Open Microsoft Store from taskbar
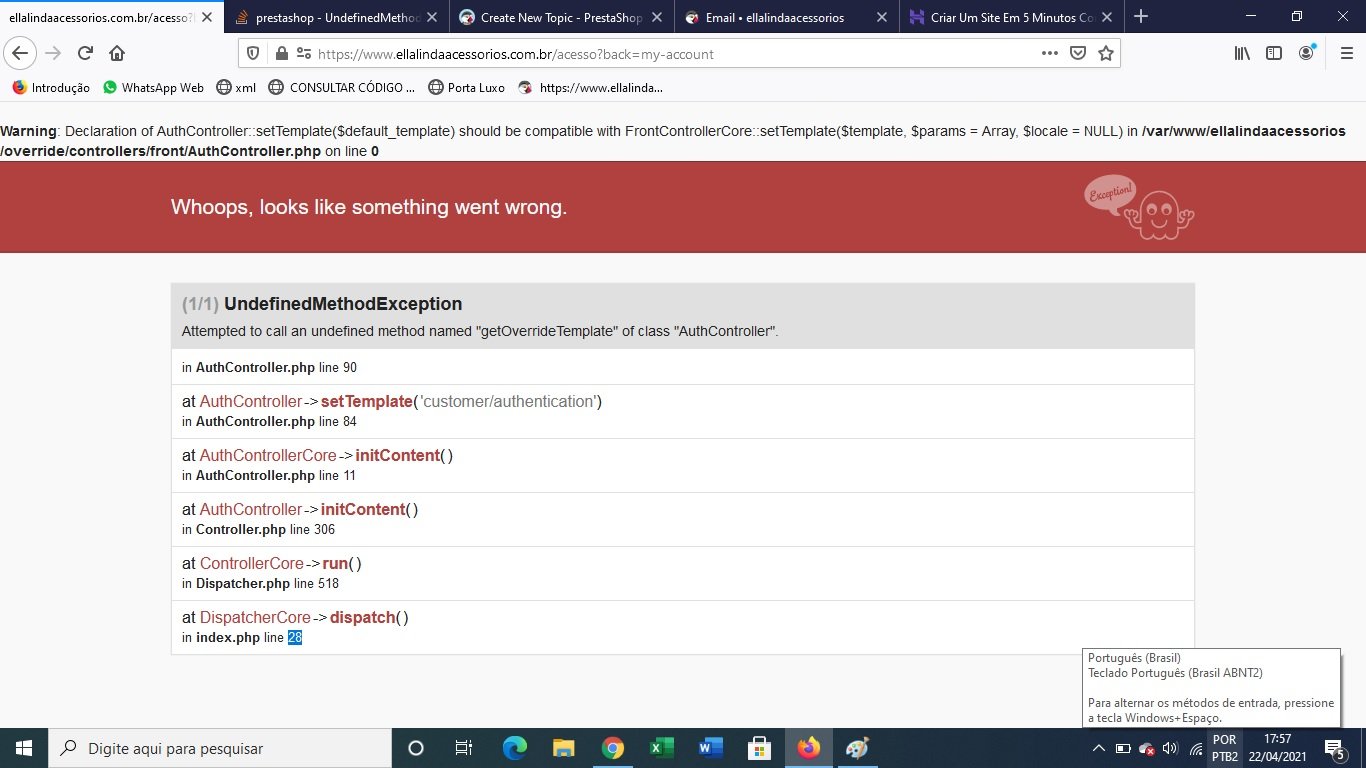 click(760, 748)
